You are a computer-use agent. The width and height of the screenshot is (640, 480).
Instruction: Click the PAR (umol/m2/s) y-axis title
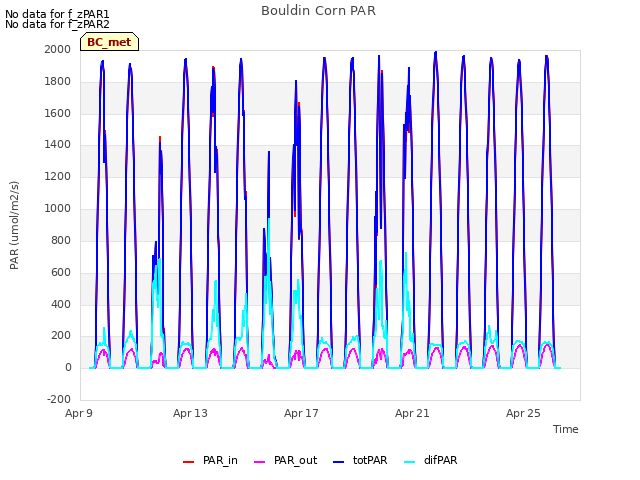click(14, 225)
